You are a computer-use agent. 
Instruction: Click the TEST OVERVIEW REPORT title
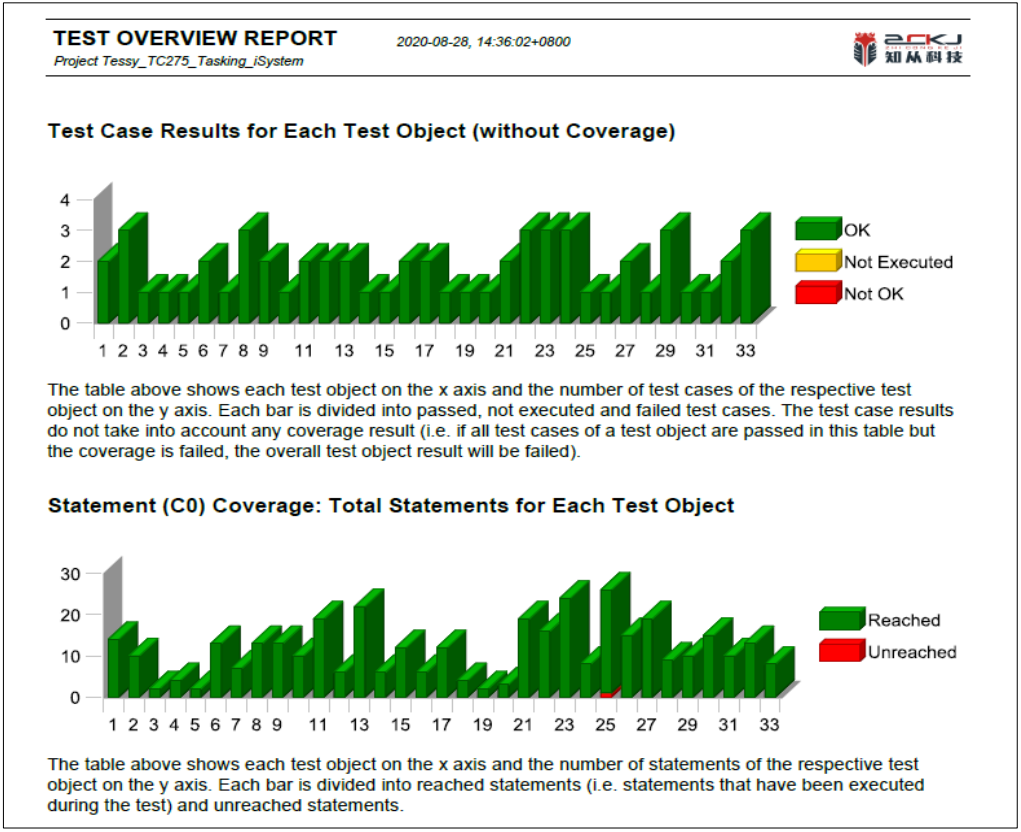(195, 39)
